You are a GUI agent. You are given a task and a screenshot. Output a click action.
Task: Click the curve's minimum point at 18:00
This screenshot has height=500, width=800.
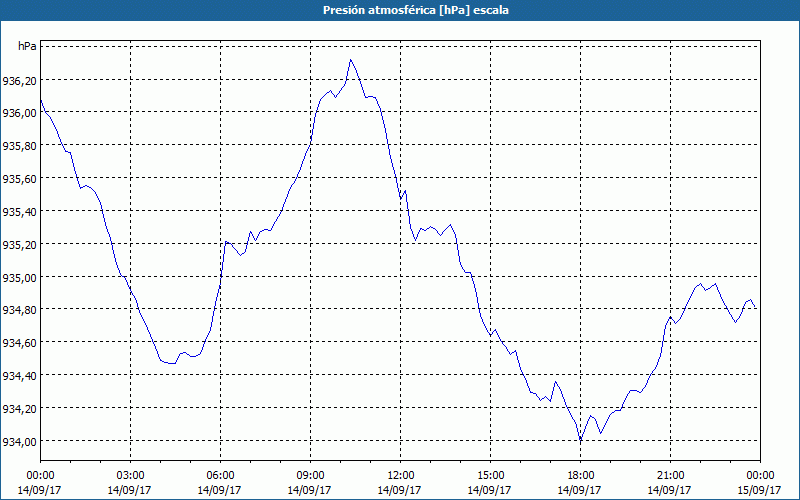click(580, 439)
